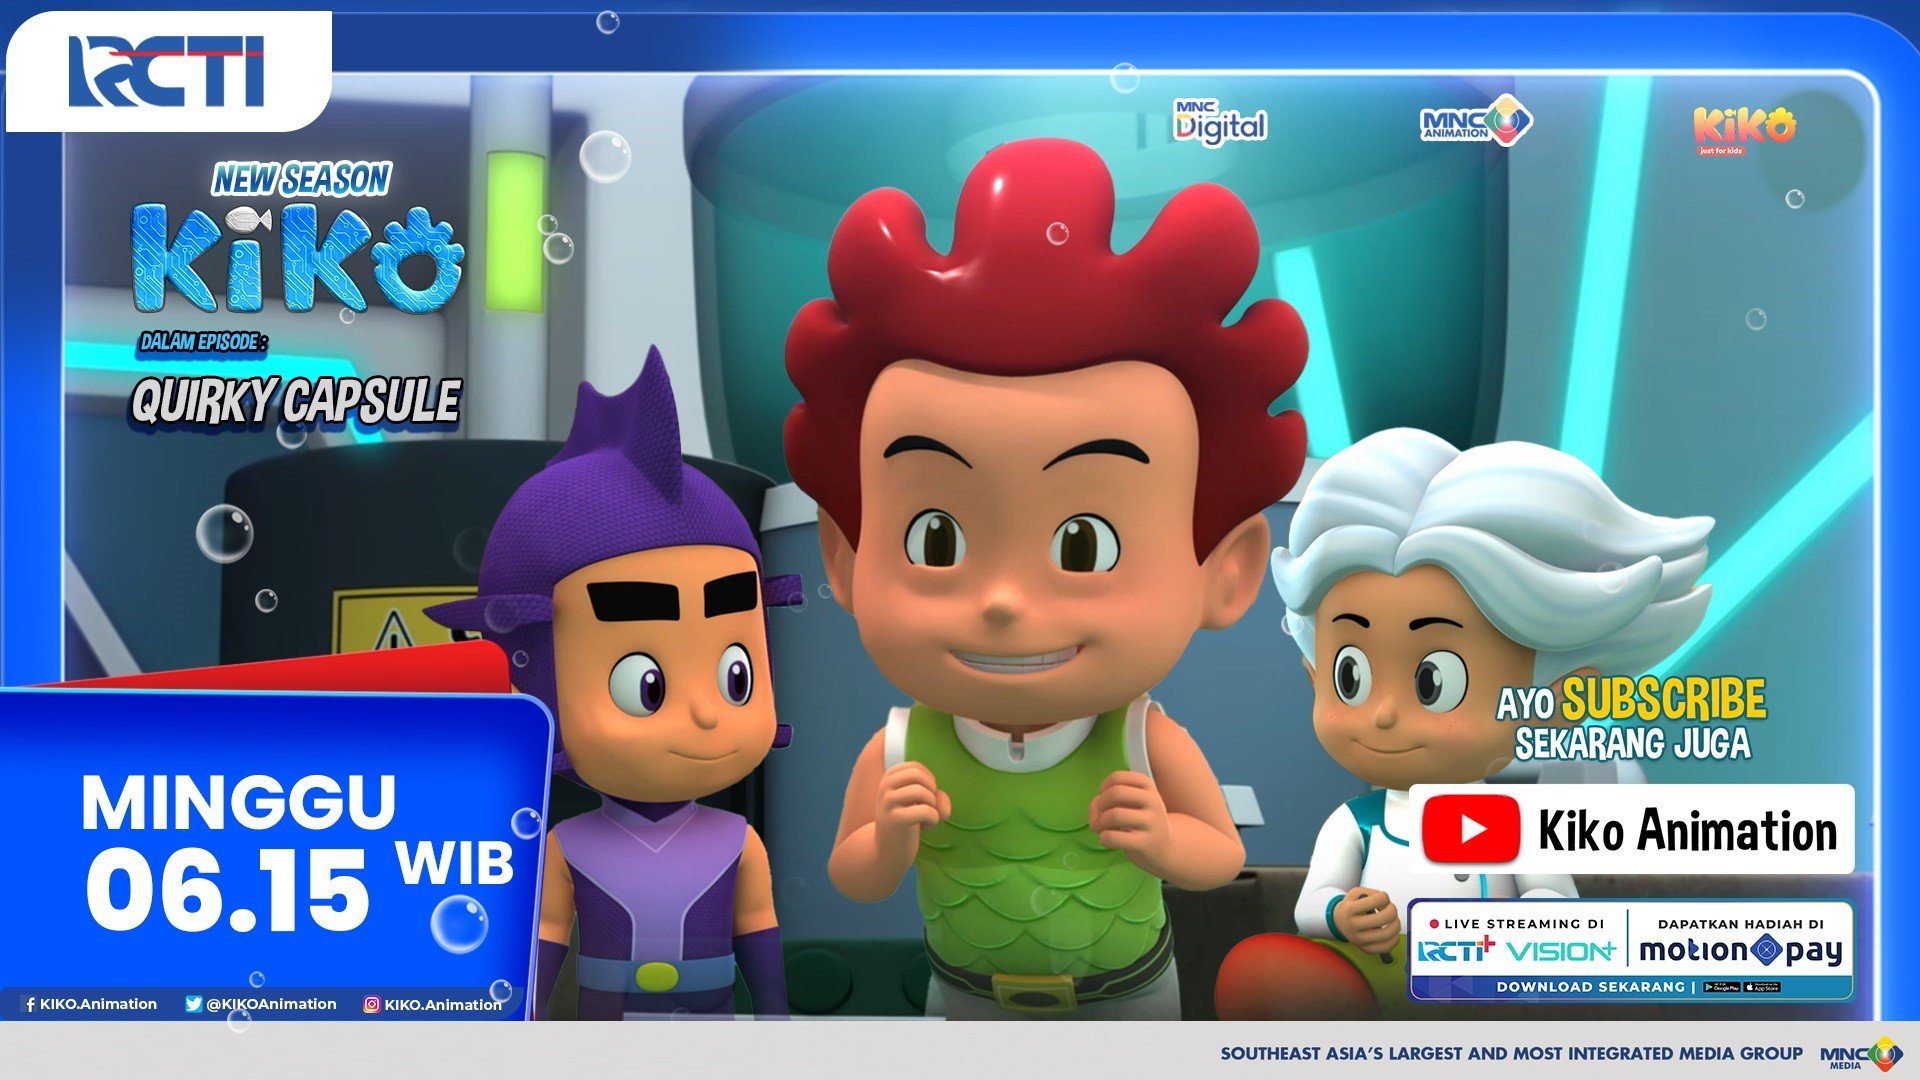Click the Instagram KIKO.Animation handle

pyautogui.click(x=432, y=1004)
